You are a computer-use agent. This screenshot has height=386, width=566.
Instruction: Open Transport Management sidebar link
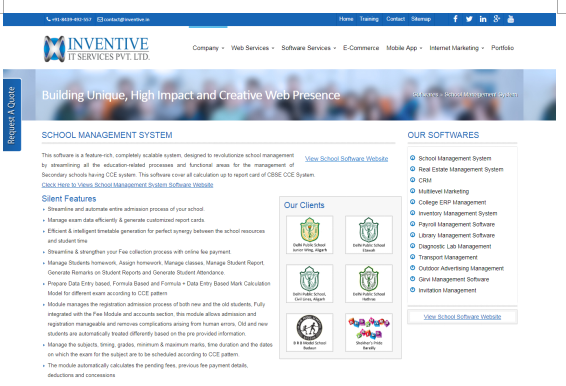[x=448, y=257]
